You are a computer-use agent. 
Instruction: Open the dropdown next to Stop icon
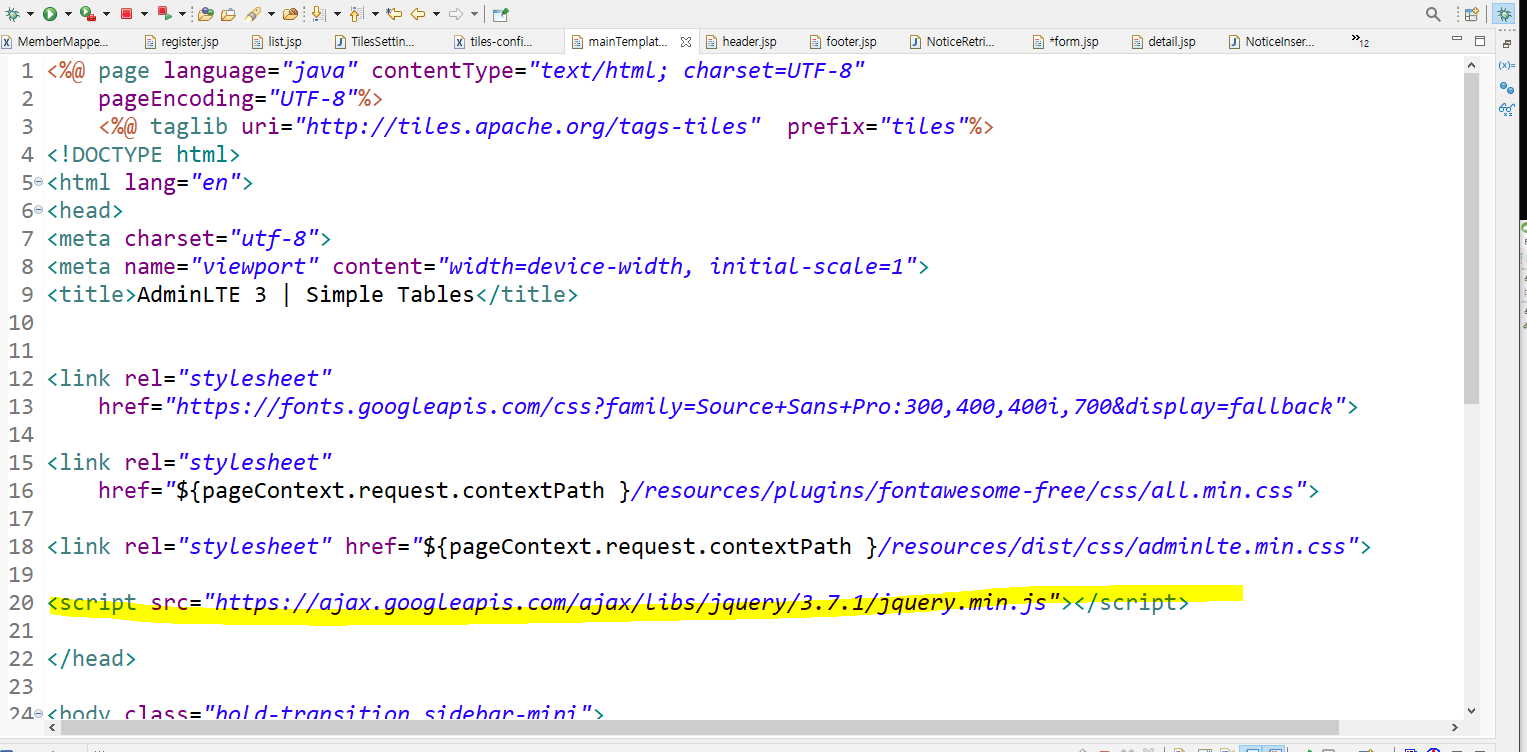coord(144,14)
